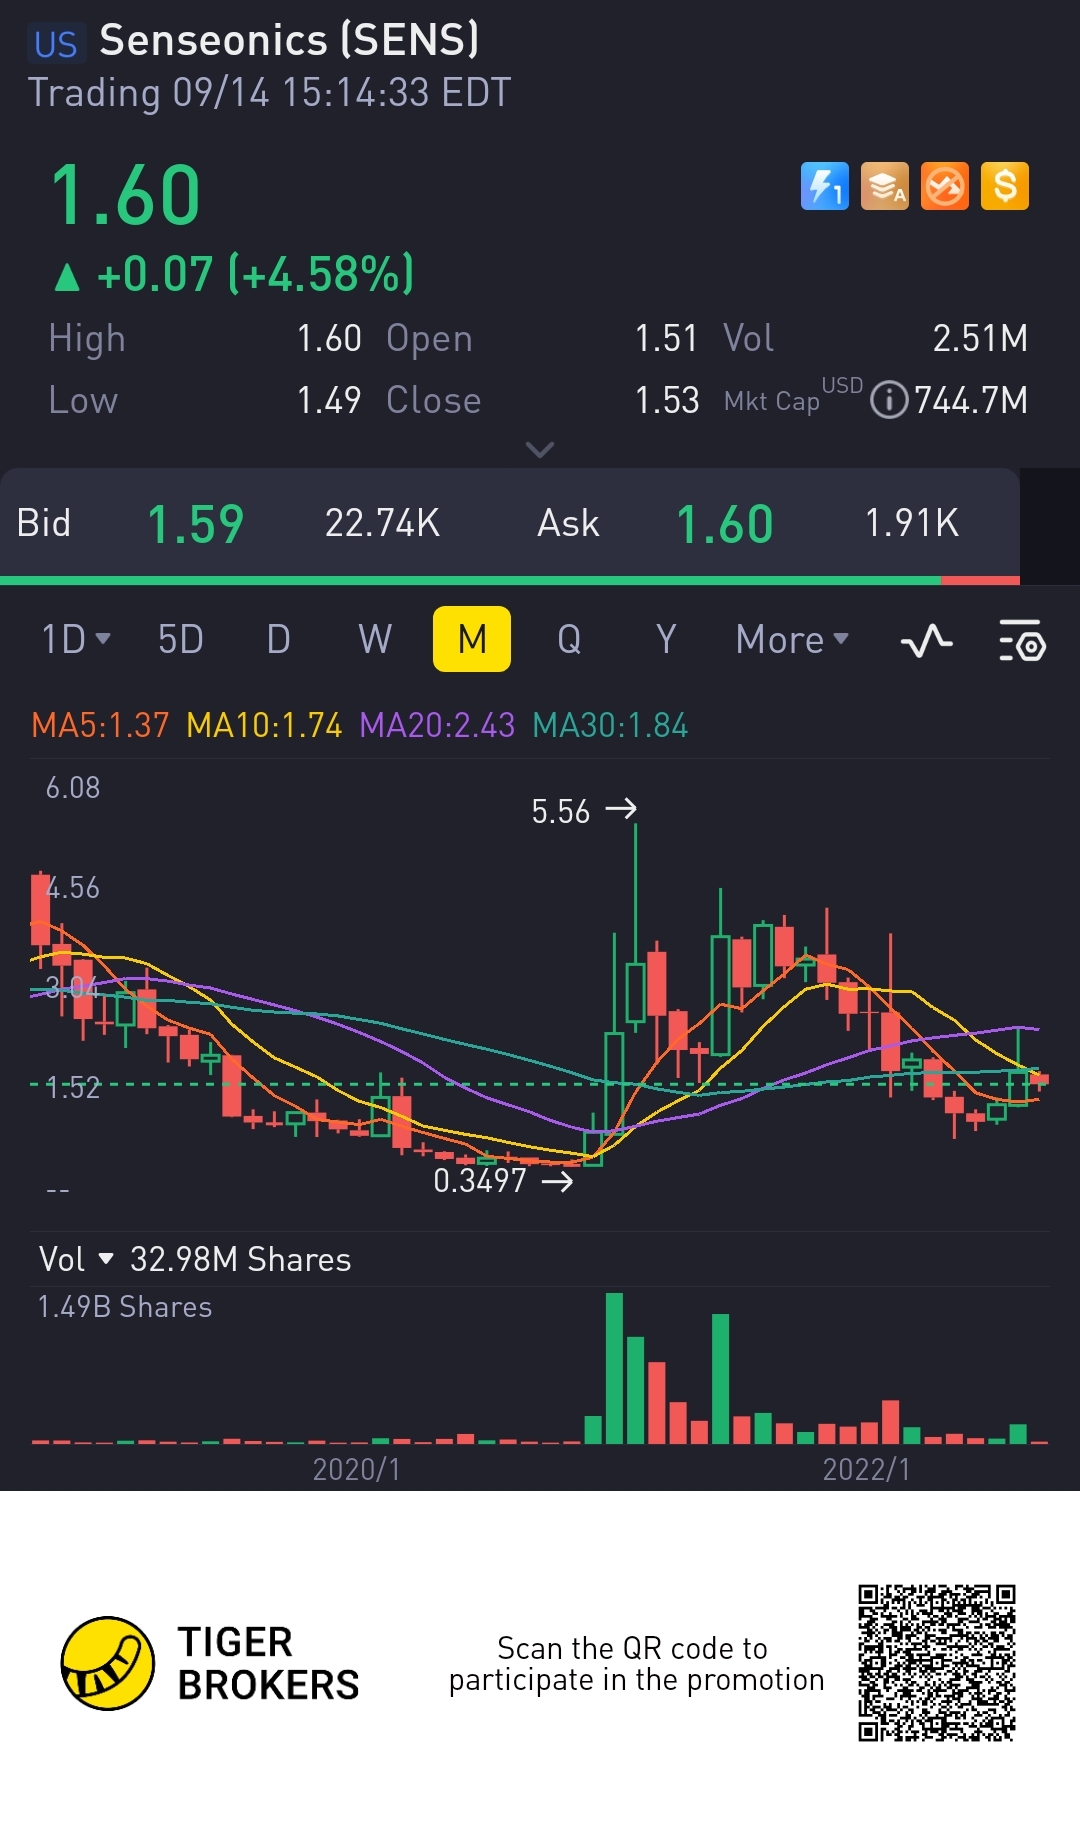
Task: Select the M monthly chart tab
Action: point(472,639)
